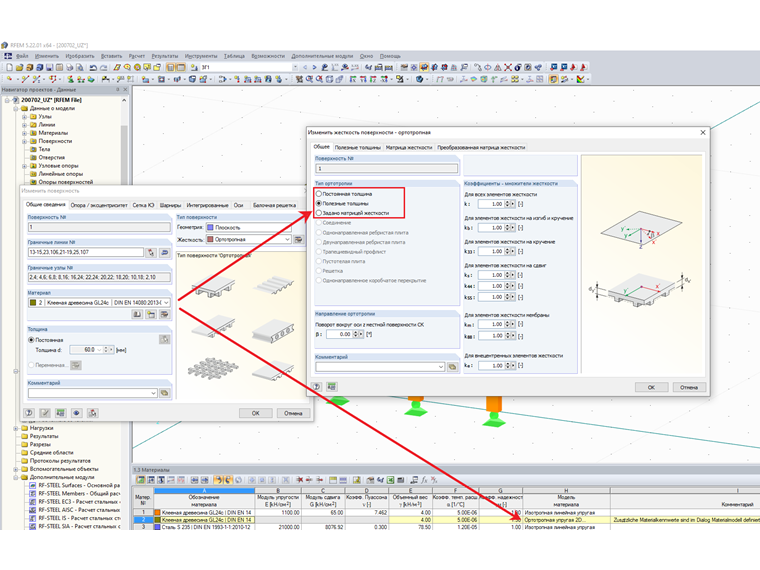Click units icon in orthotropic stiffness dialog
This screenshot has height=570, width=760.
(x=332, y=387)
